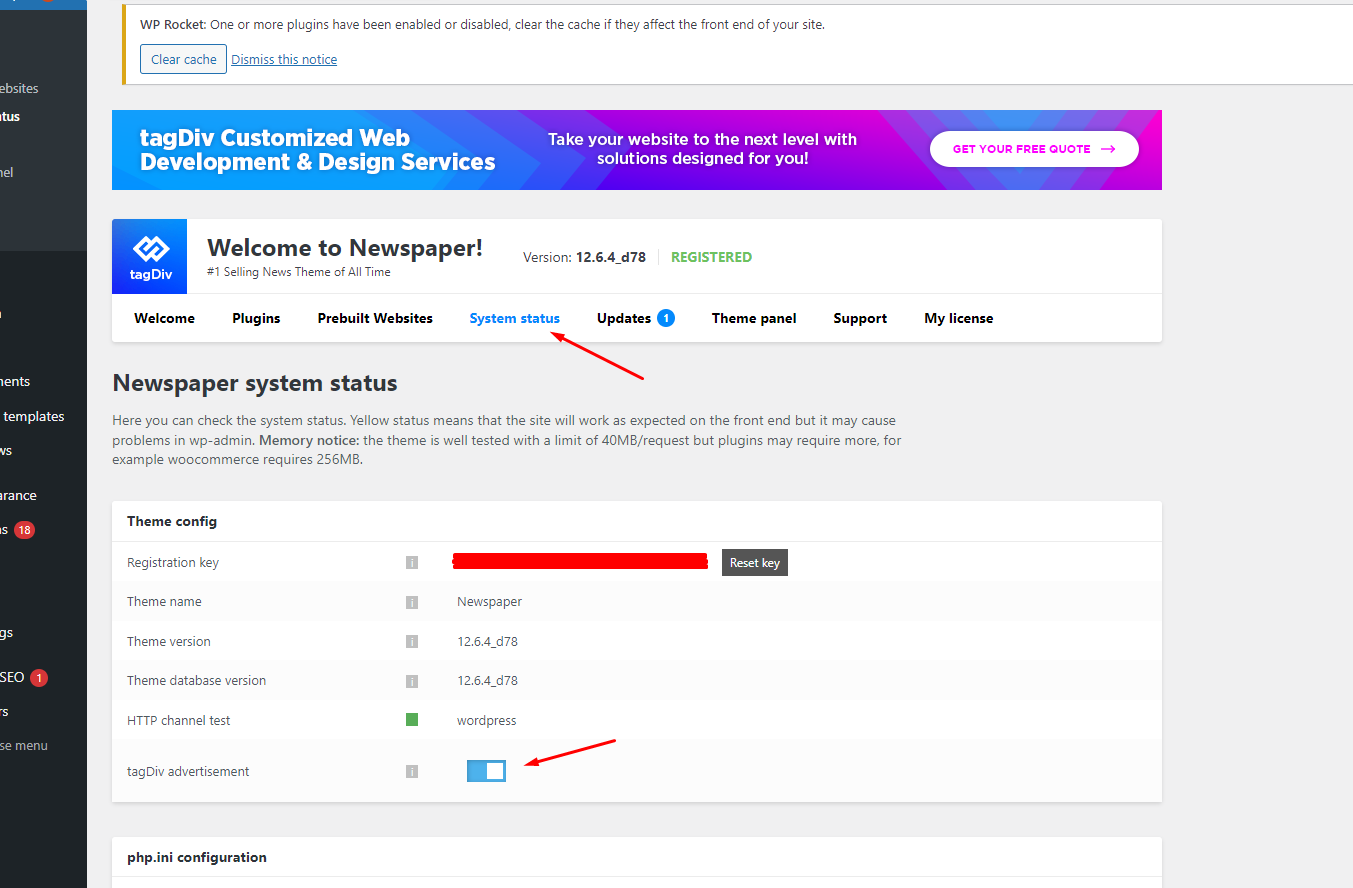Click the wordpress value in HTTP channel test
1353x888 pixels.
(x=487, y=721)
